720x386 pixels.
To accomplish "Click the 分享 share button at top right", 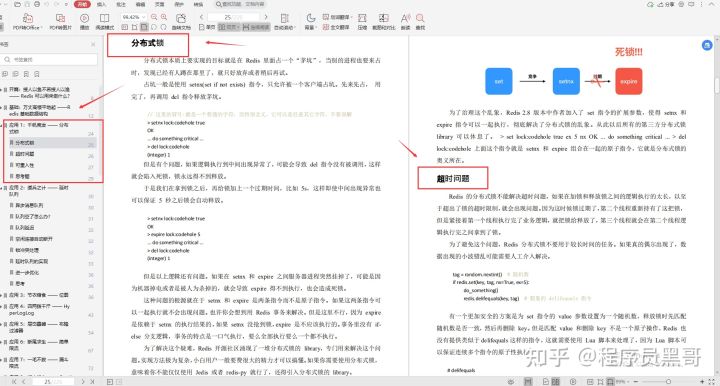I will 665,4.
